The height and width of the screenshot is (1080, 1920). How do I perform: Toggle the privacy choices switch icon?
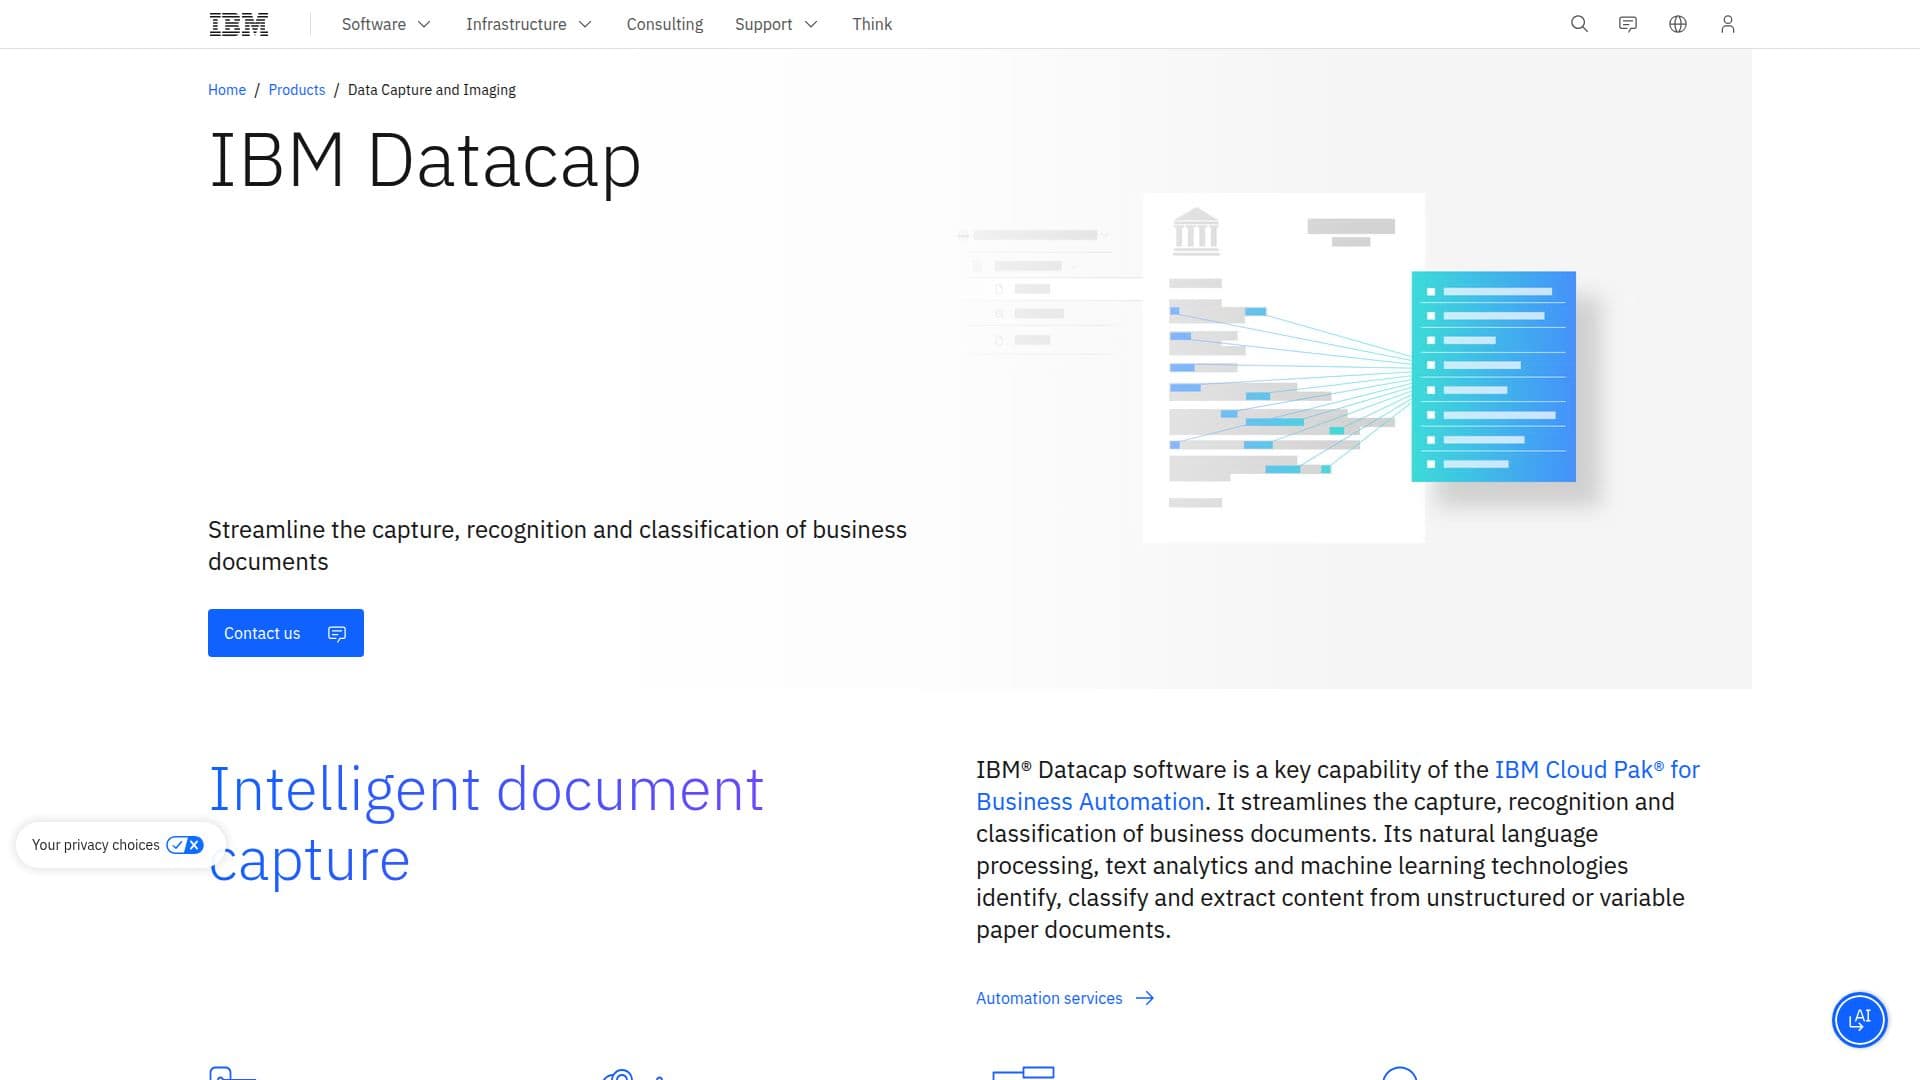coord(185,845)
